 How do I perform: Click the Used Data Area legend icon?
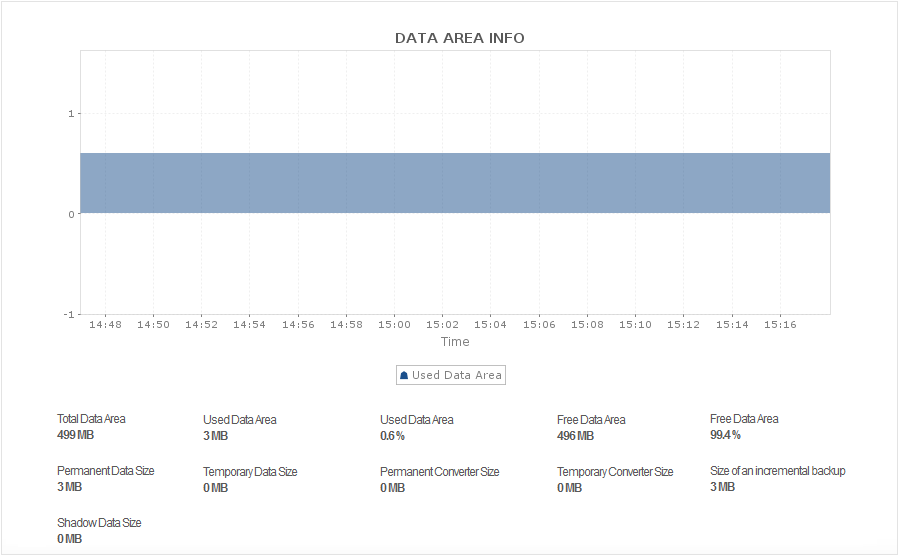[404, 376]
